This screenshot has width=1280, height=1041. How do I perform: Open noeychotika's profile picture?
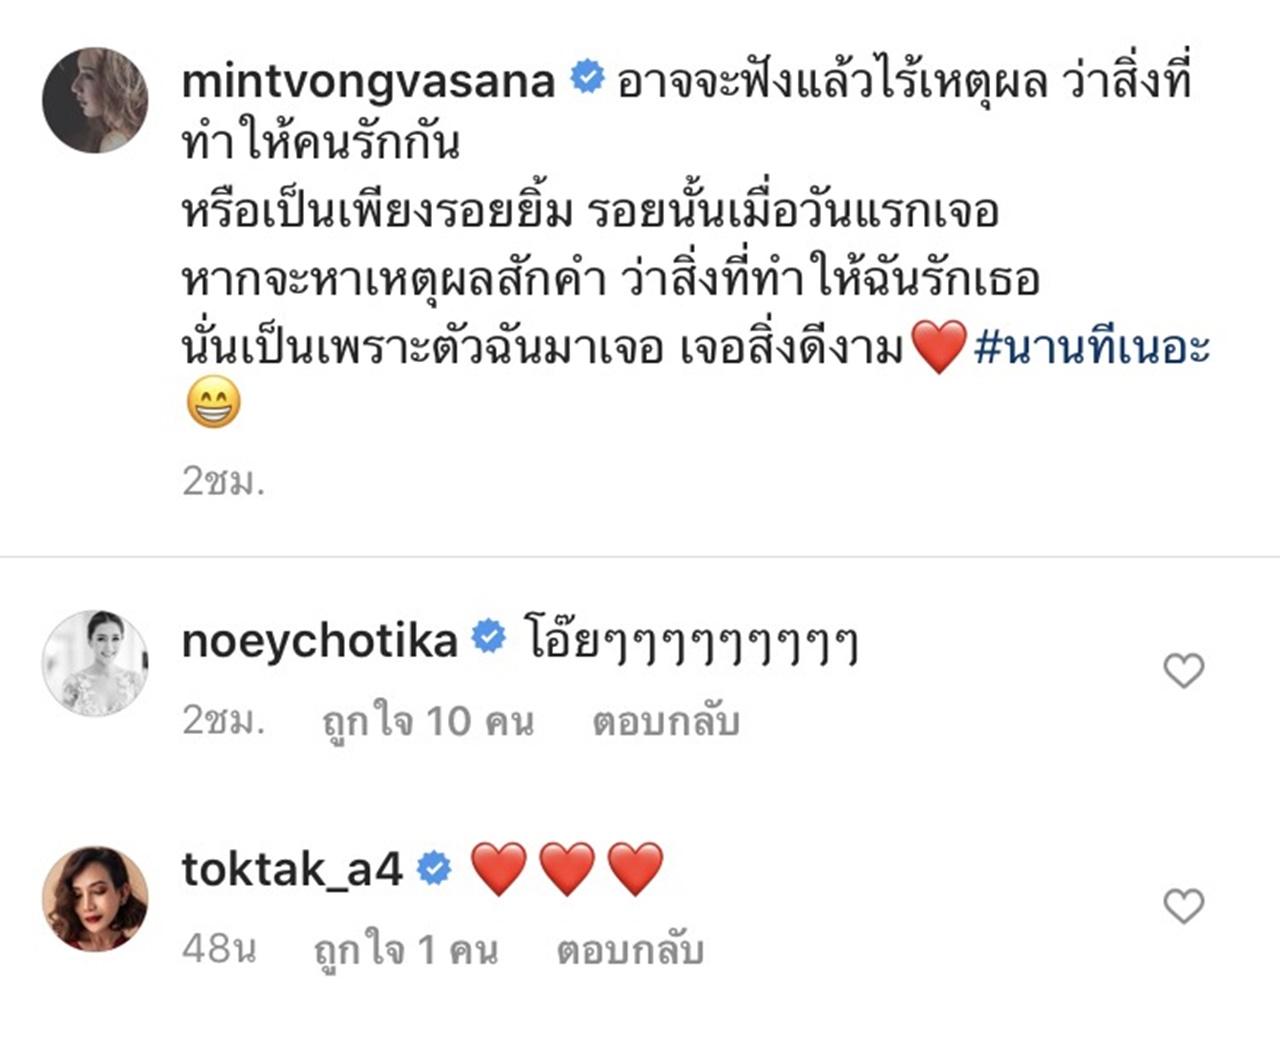(x=95, y=662)
